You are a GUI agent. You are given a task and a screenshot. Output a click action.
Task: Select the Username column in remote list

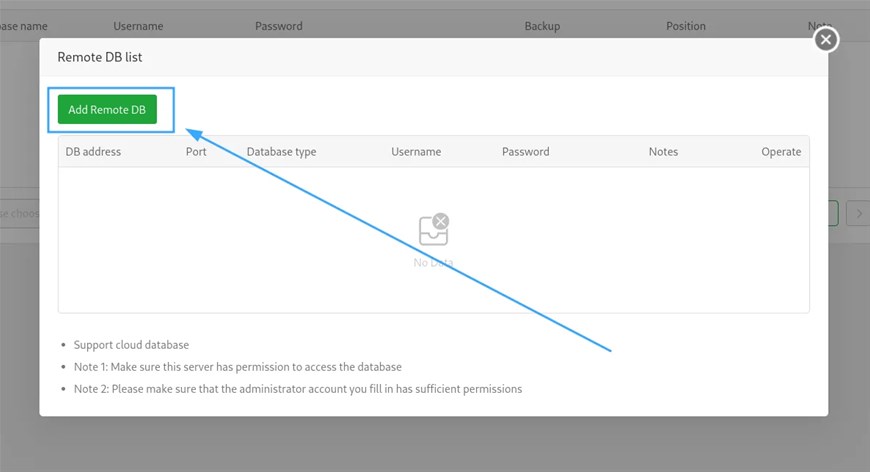[416, 151]
